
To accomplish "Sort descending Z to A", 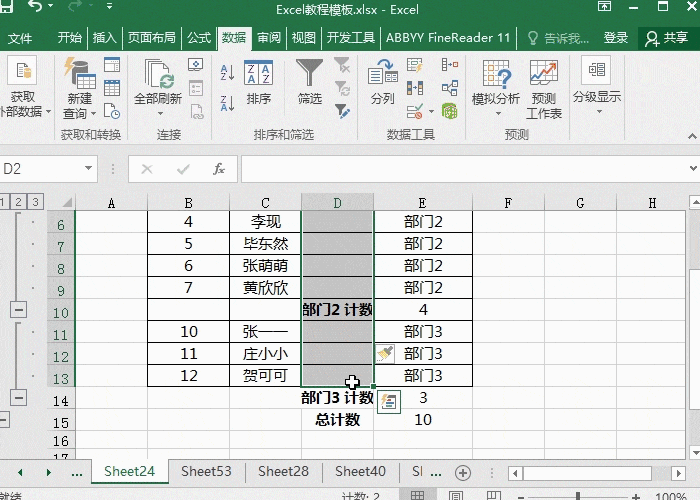I will [x=227, y=103].
